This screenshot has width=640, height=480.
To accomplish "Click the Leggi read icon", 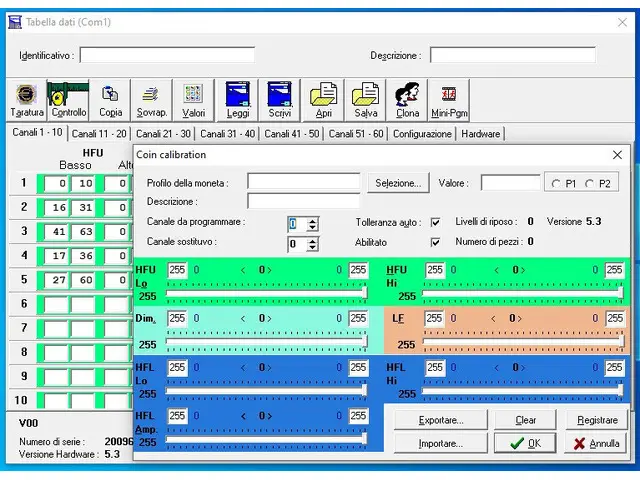I will pos(238,100).
